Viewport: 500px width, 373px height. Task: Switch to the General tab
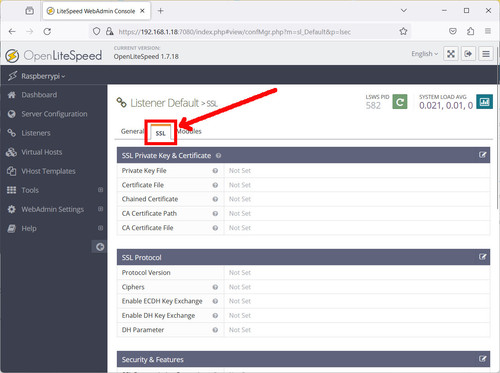[132, 131]
